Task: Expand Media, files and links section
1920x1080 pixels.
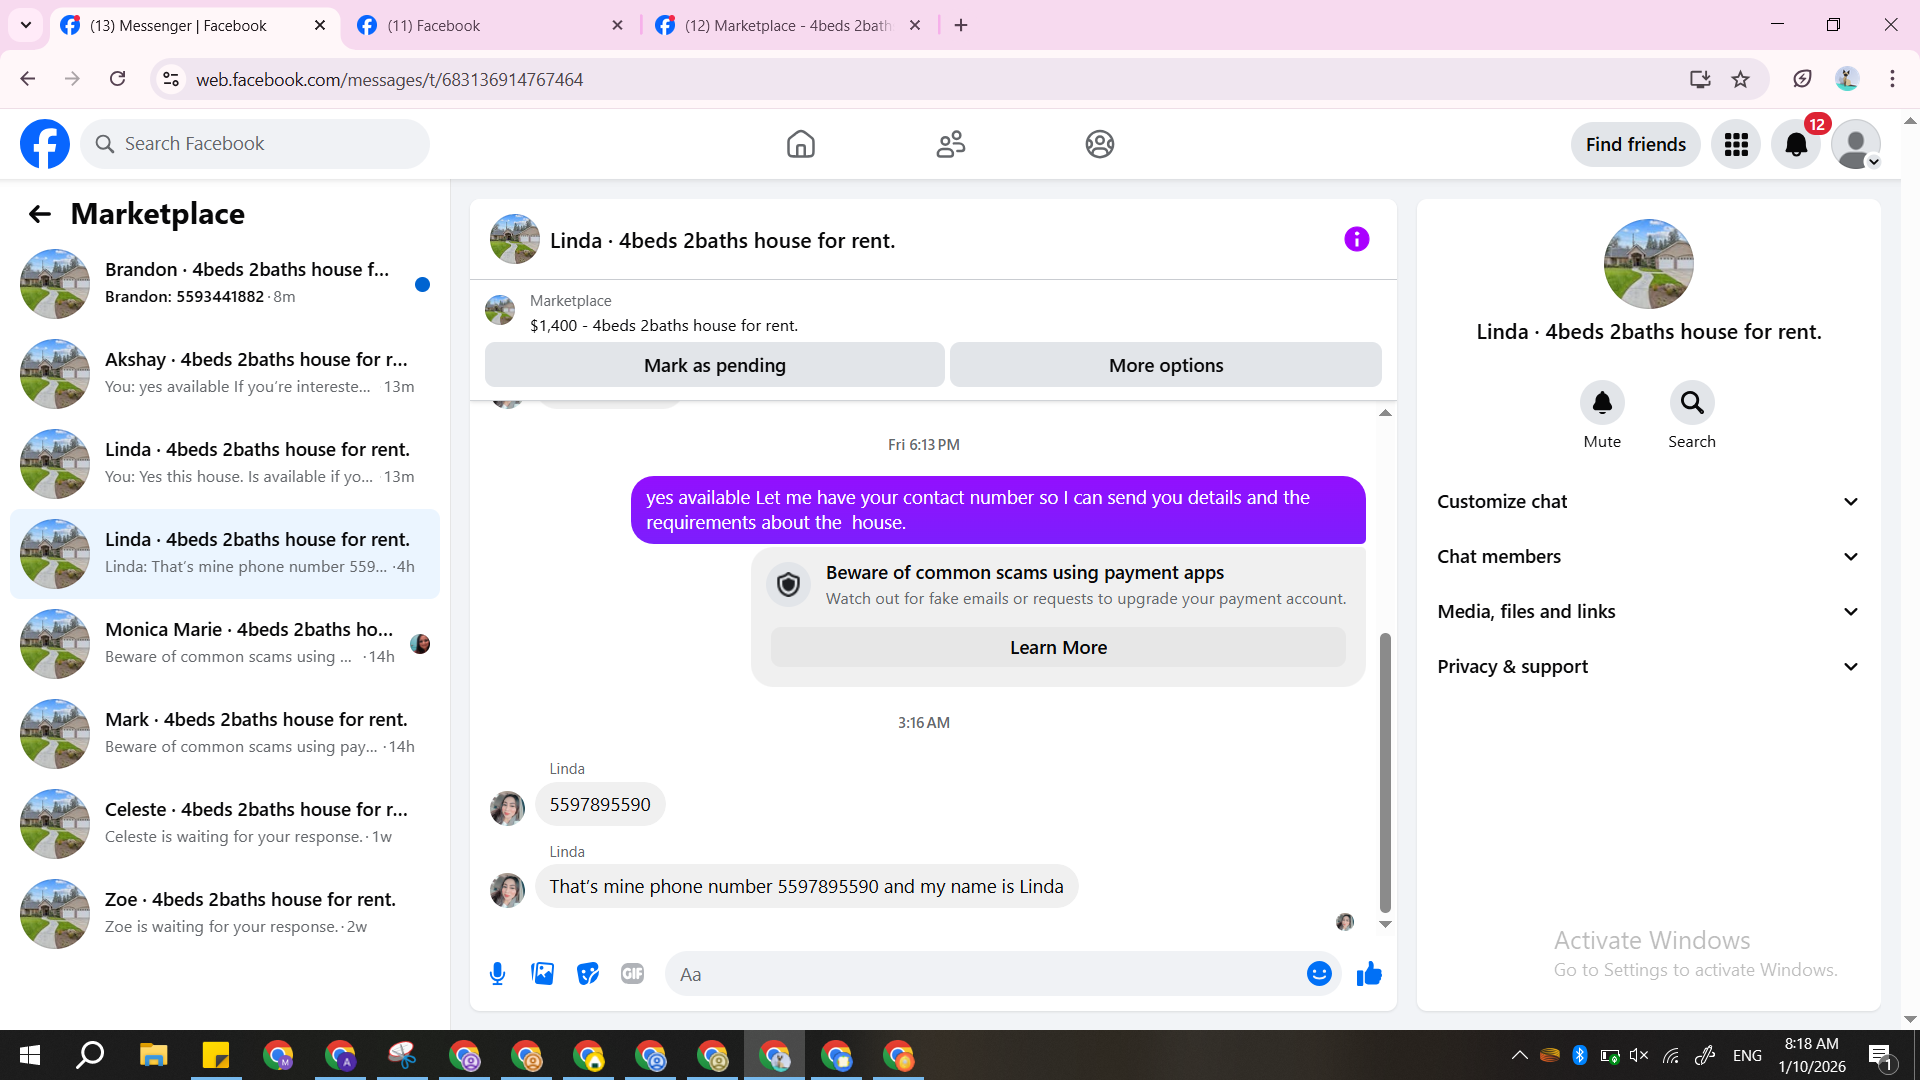Action: coord(1648,612)
